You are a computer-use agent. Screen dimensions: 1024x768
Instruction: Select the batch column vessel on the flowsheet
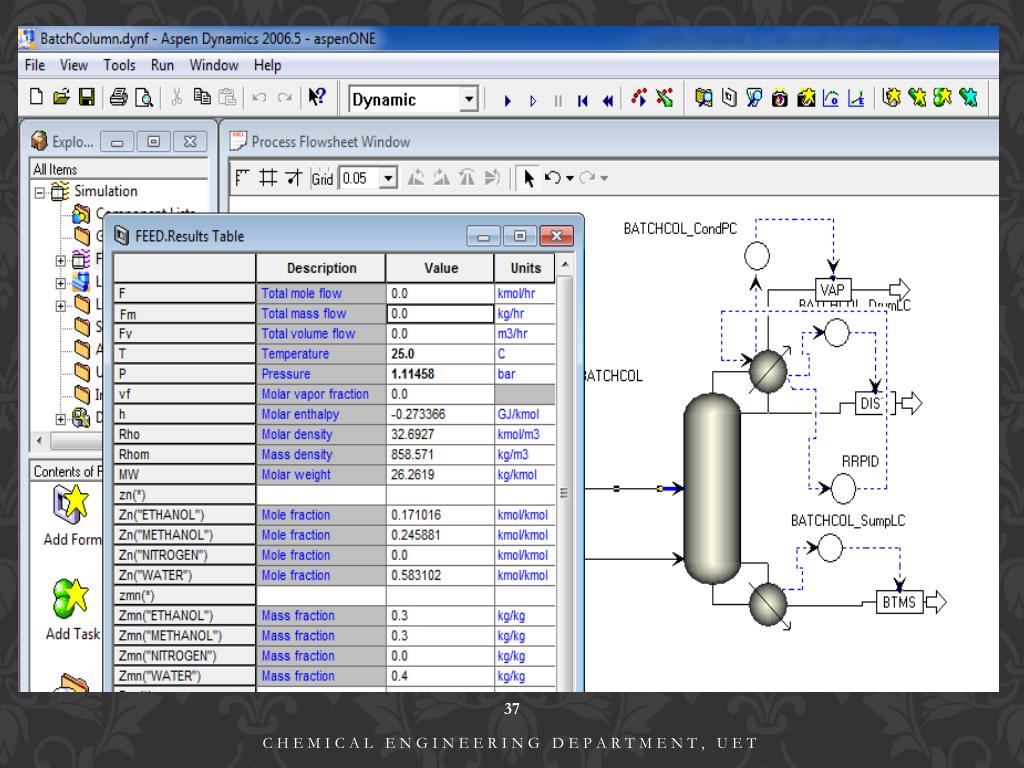click(x=712, y=488)
